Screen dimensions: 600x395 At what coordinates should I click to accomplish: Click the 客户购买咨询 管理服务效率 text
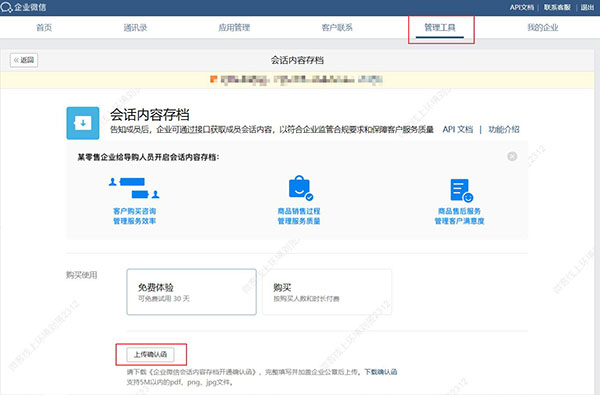134,216
